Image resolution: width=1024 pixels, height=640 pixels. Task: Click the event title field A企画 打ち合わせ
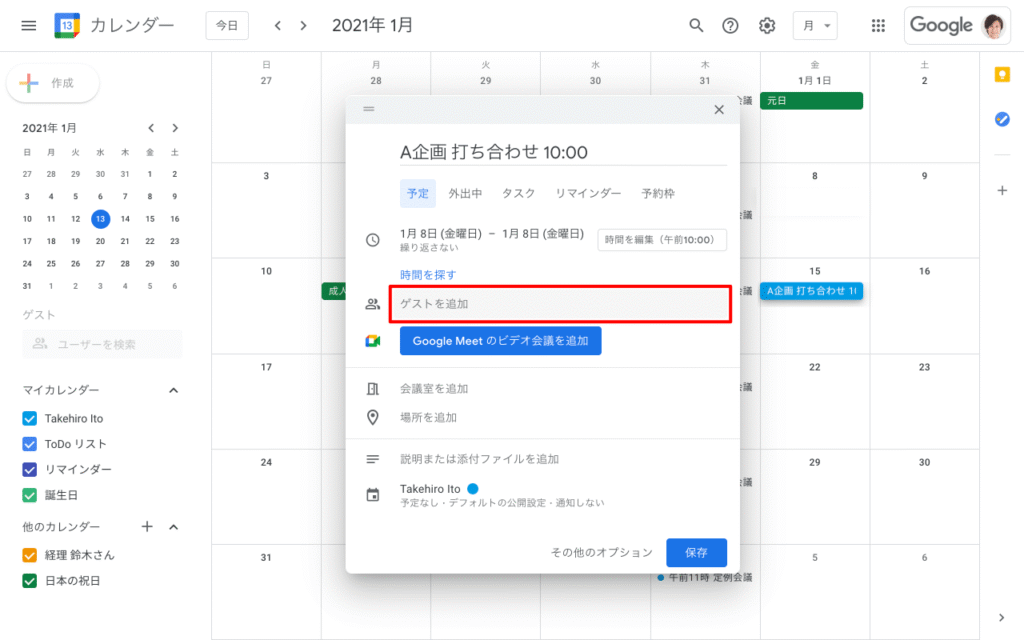pos(563,152)
